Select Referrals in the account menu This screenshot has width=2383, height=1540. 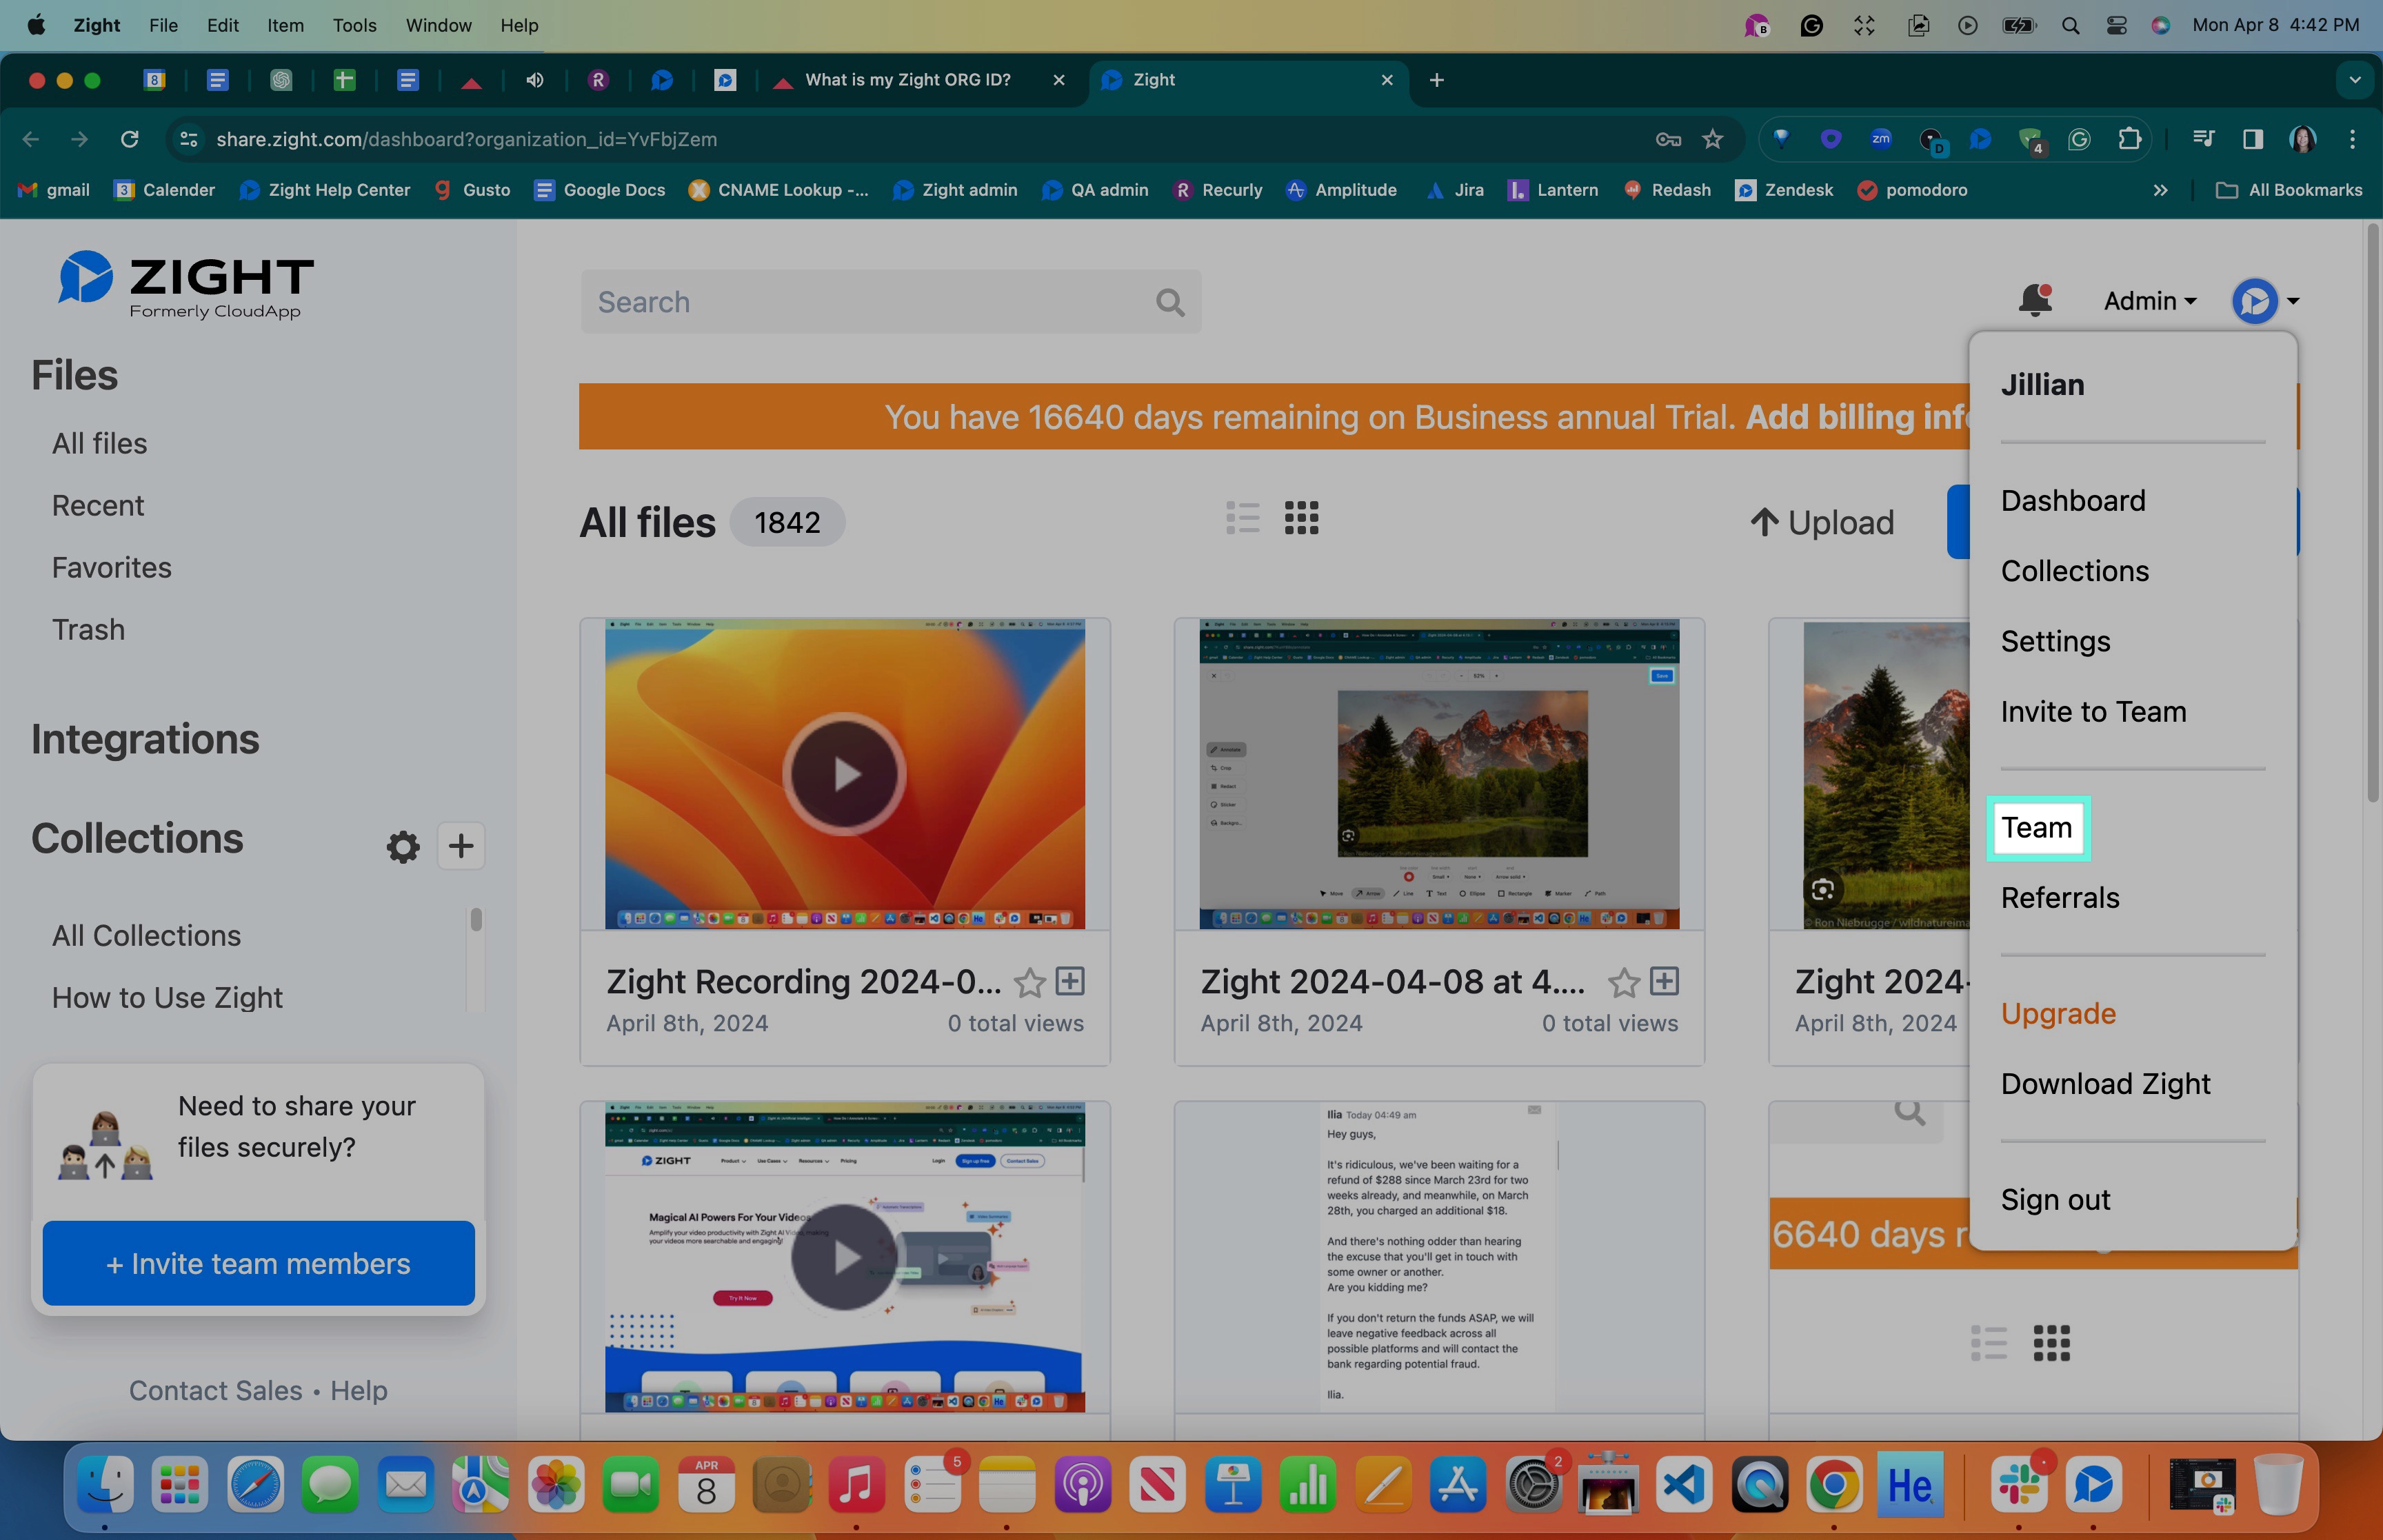pos(2060,897)
